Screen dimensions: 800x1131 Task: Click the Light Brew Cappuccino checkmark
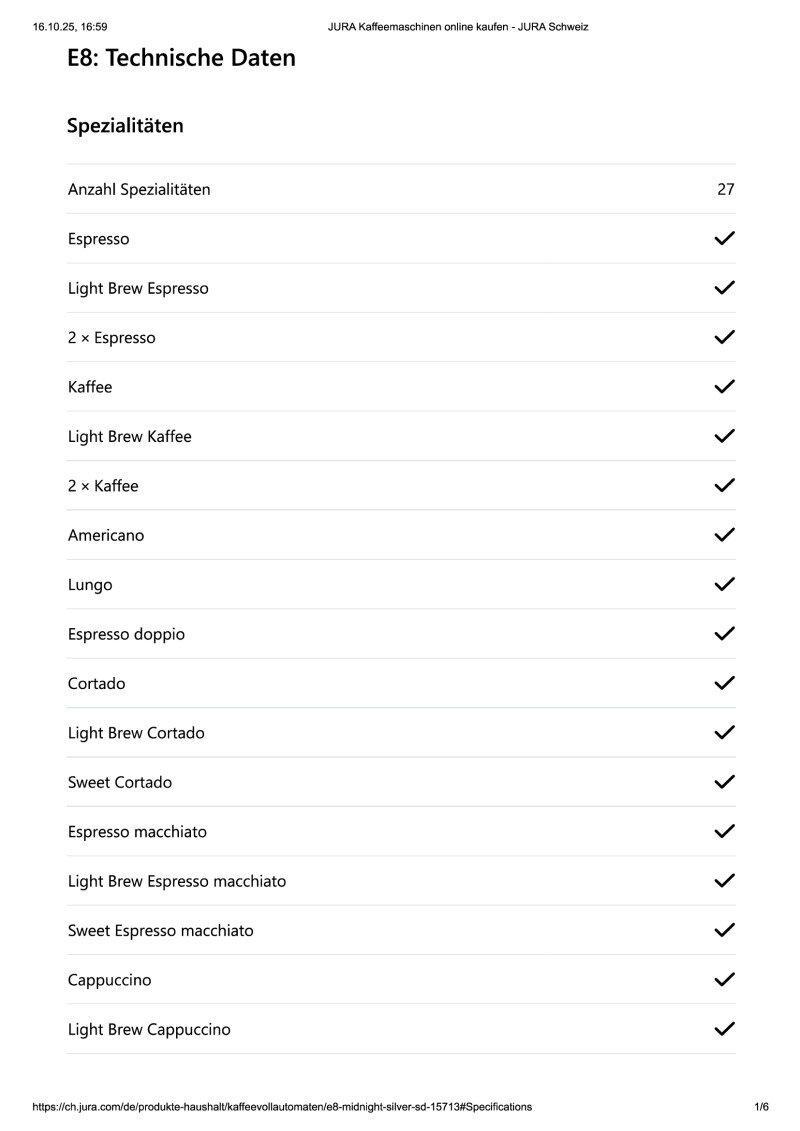point(725,1029)
